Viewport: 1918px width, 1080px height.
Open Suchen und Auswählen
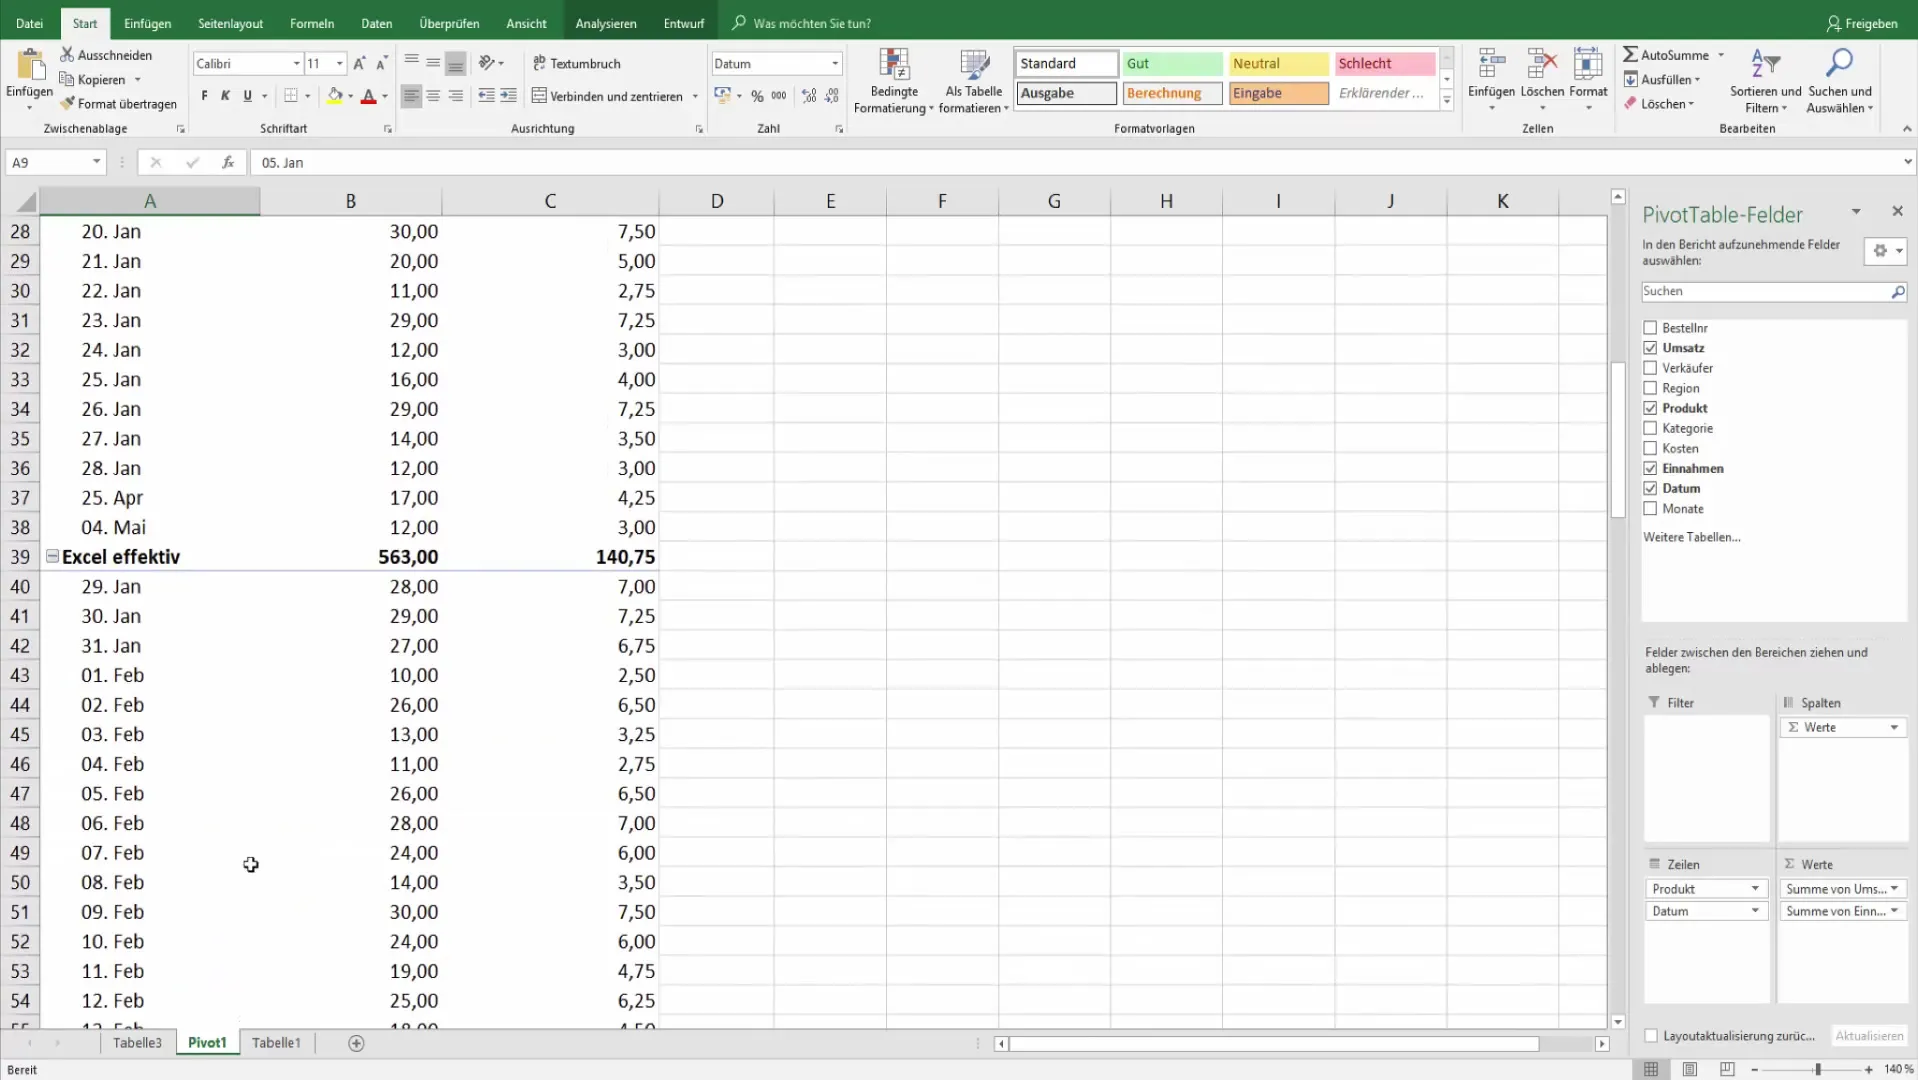(1840, 81)
